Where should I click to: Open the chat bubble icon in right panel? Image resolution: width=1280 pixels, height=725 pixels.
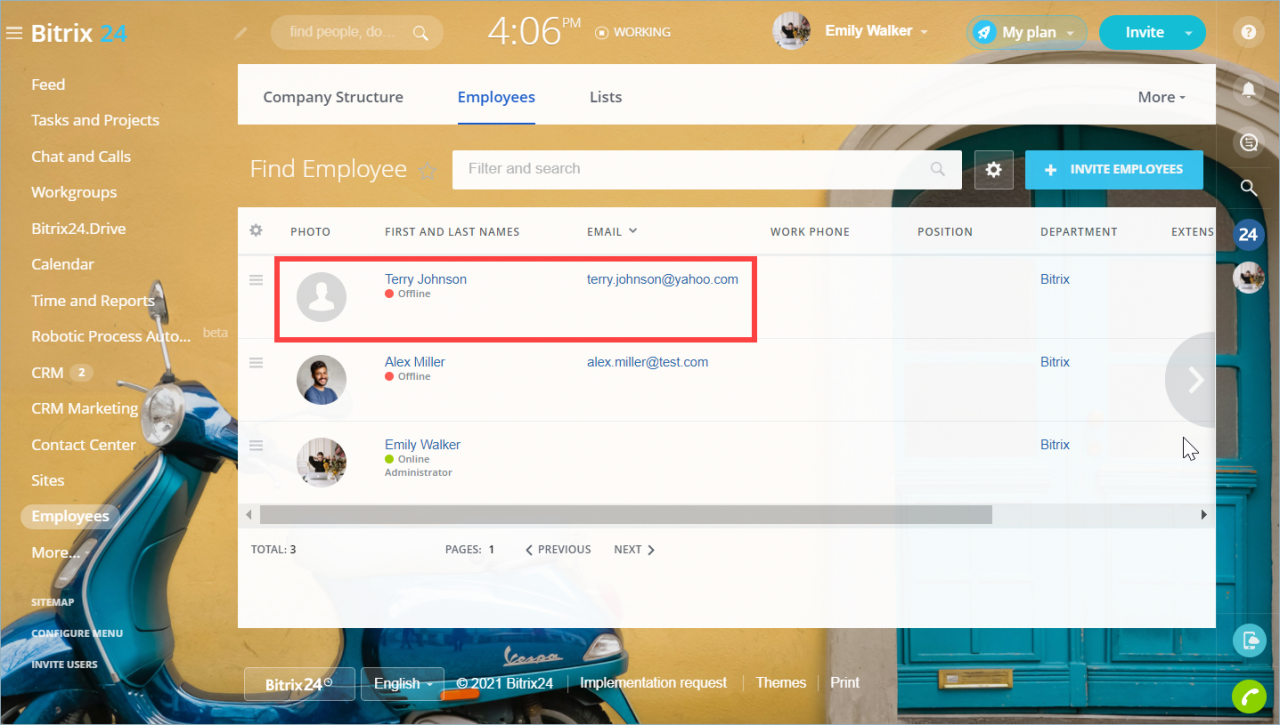click(x=1248, y=143)
